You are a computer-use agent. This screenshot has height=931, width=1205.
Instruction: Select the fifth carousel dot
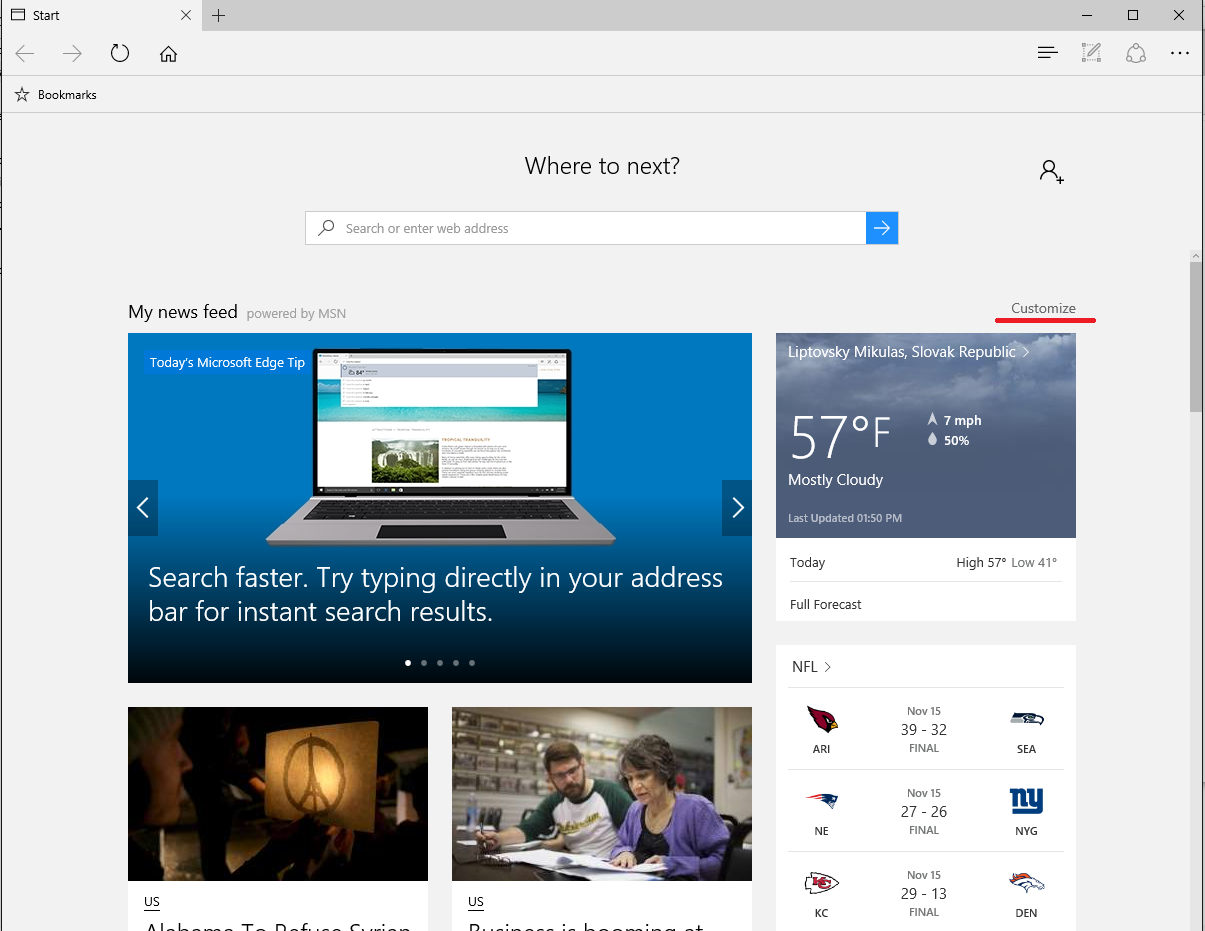pos(472,662)
